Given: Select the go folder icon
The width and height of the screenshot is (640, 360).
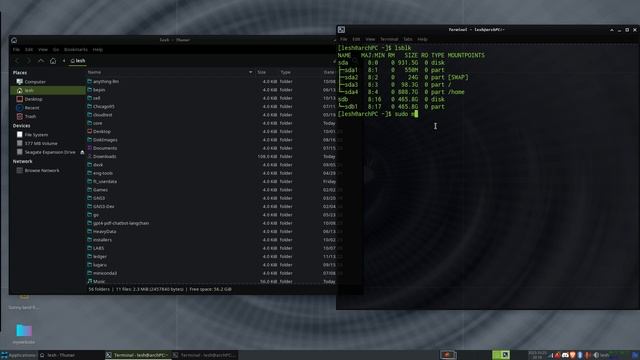Looking at the screenshot, I should coord(90,215).
